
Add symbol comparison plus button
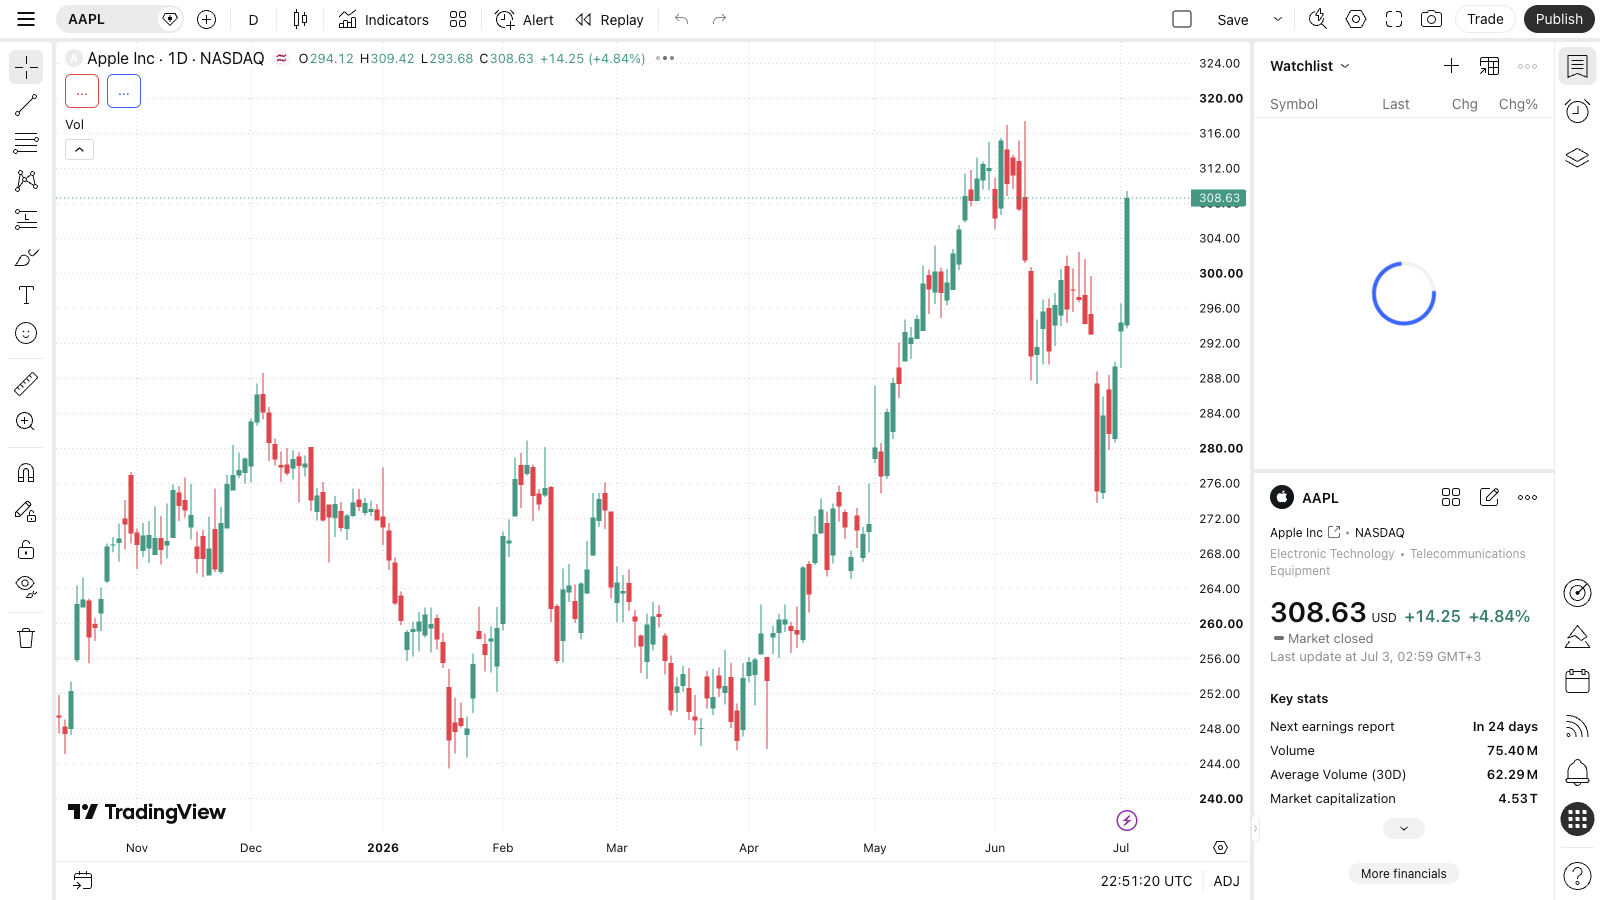pyautogui.click(x=206, y=19)
